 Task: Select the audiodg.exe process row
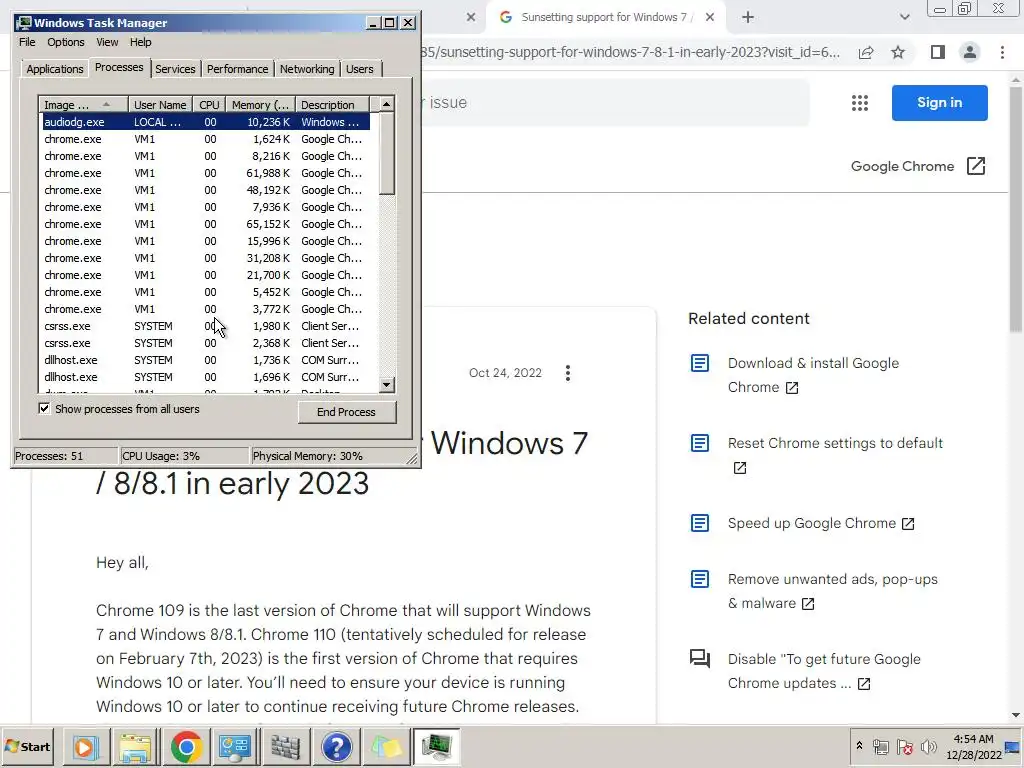tap(205, 122)
